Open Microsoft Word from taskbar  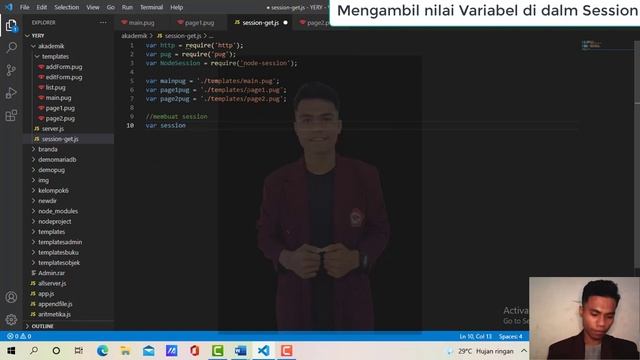click(x=240, y=351)
